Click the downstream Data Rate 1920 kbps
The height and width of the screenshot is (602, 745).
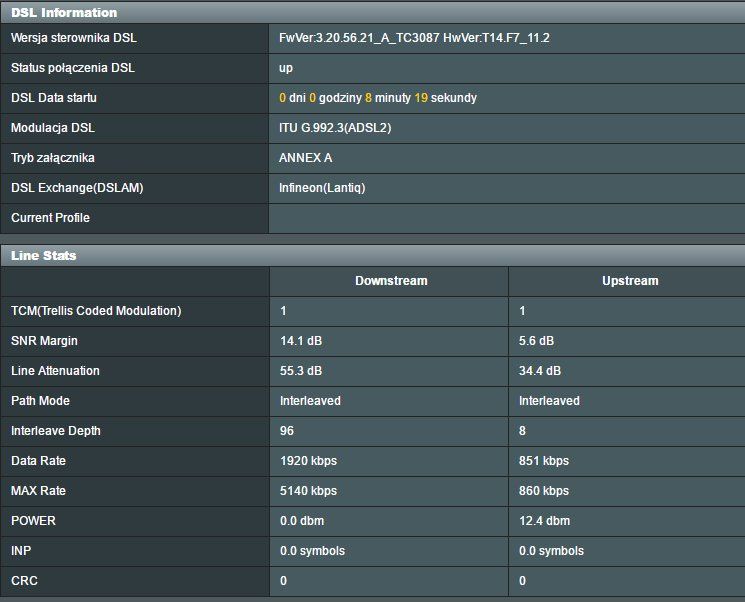[x=308, y=461]
